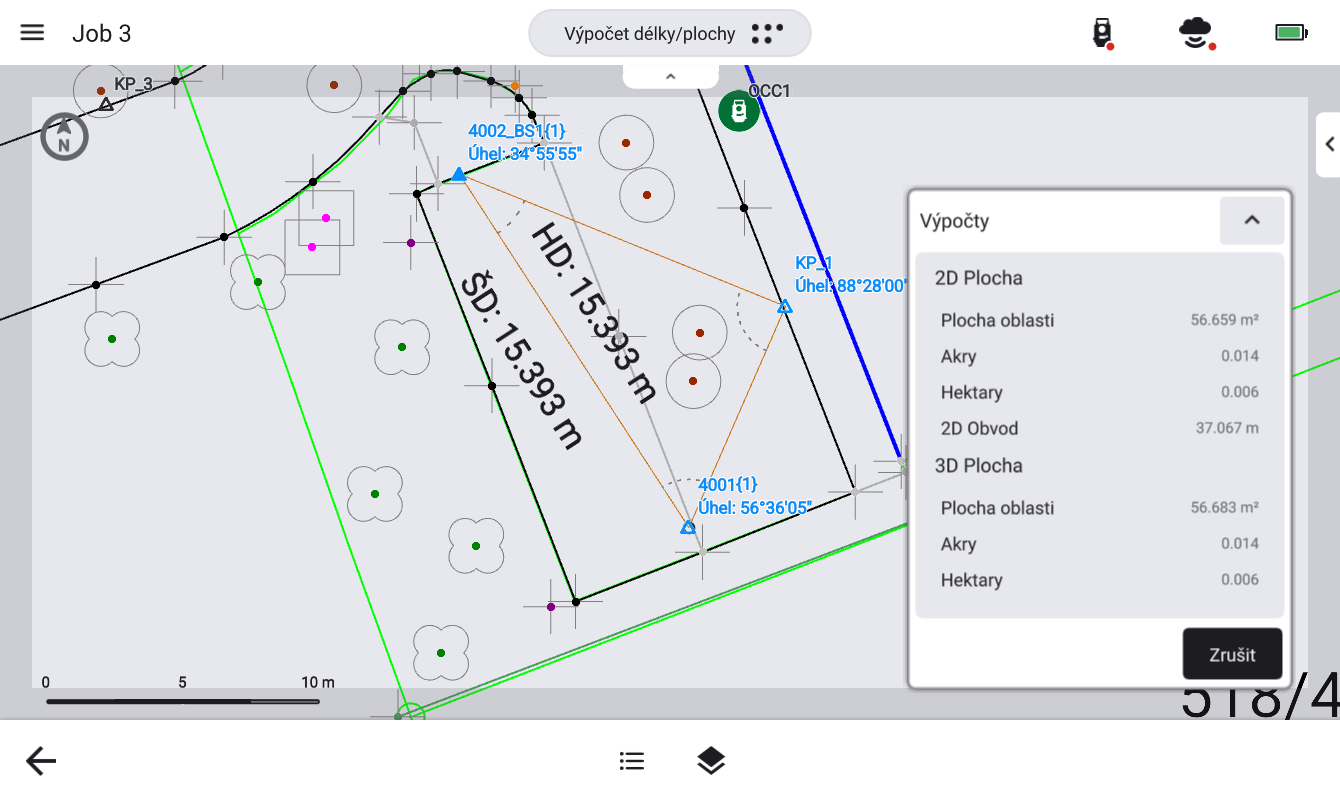Screen dimensions: 1340x800
Task: Select the 2D Plocha heading
Action: [979, 278]
